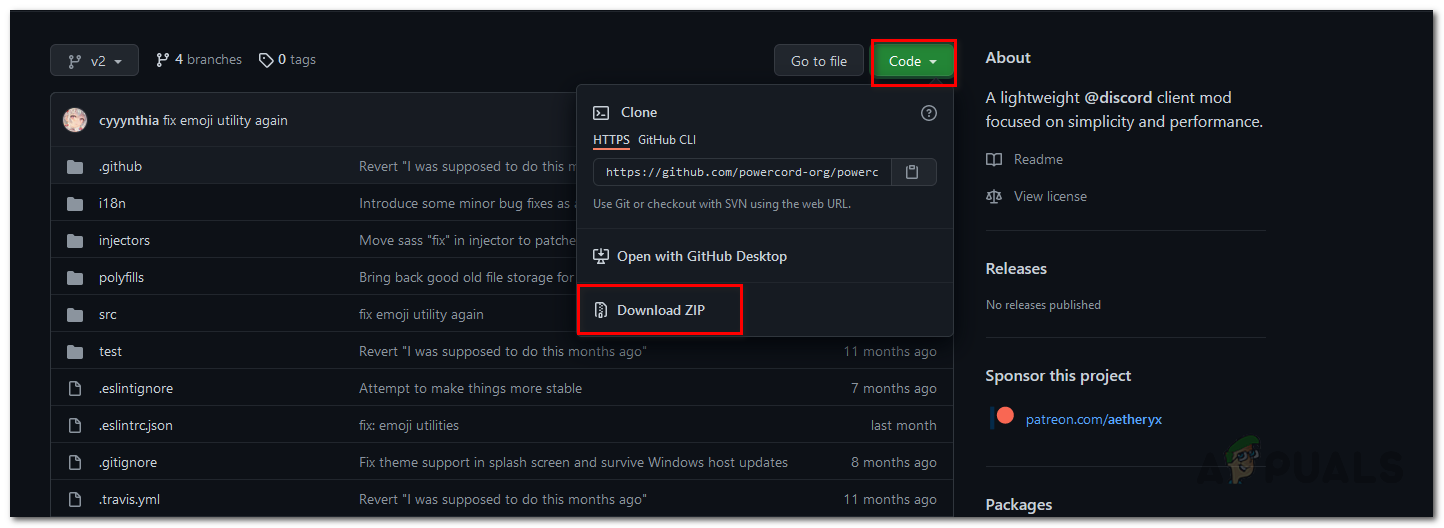Click the tag icon beside 0 tags

pyautogui.click(x=266, y=60)
